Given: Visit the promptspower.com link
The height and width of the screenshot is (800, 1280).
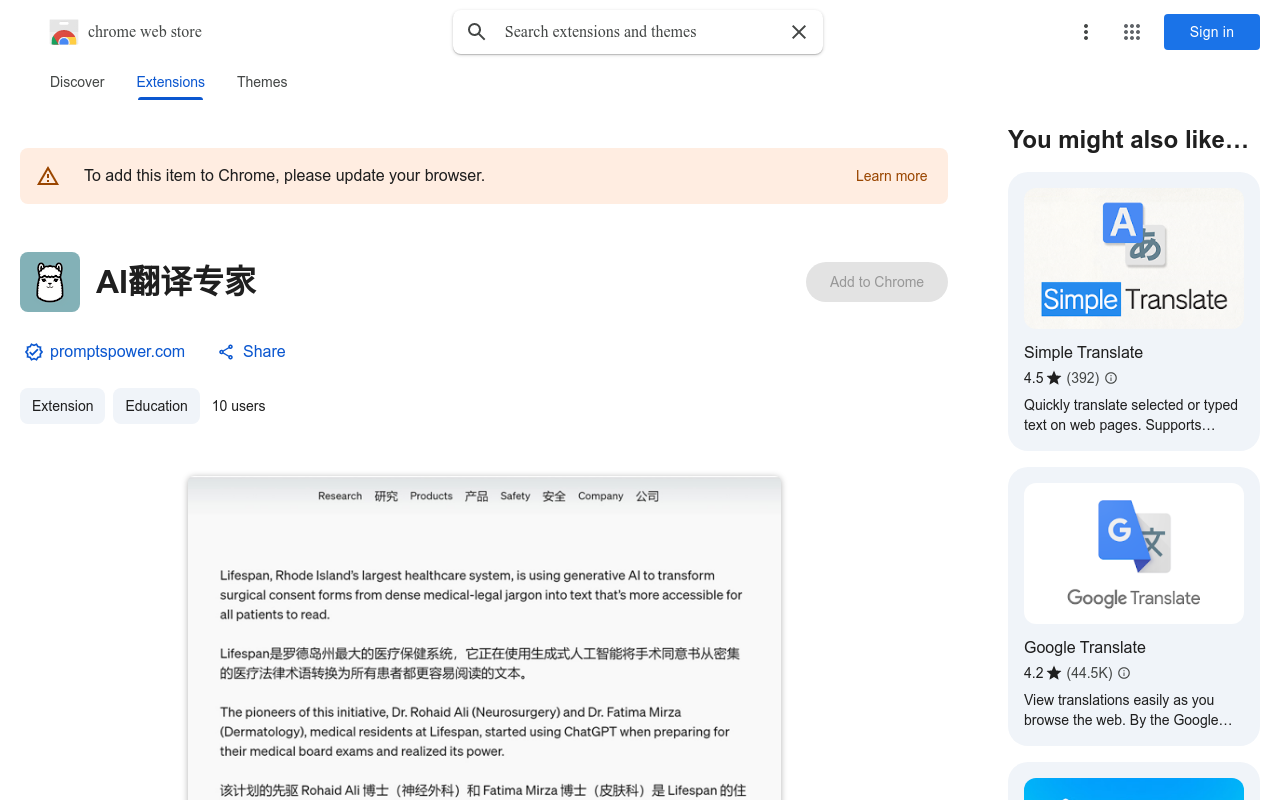Looking at the screenshot, I should click(x=117, y=352).
